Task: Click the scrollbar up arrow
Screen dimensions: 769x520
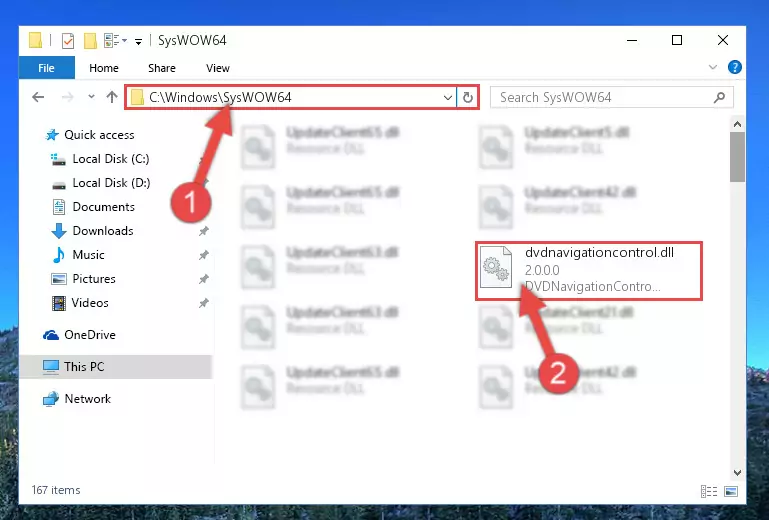Action: 737,125
